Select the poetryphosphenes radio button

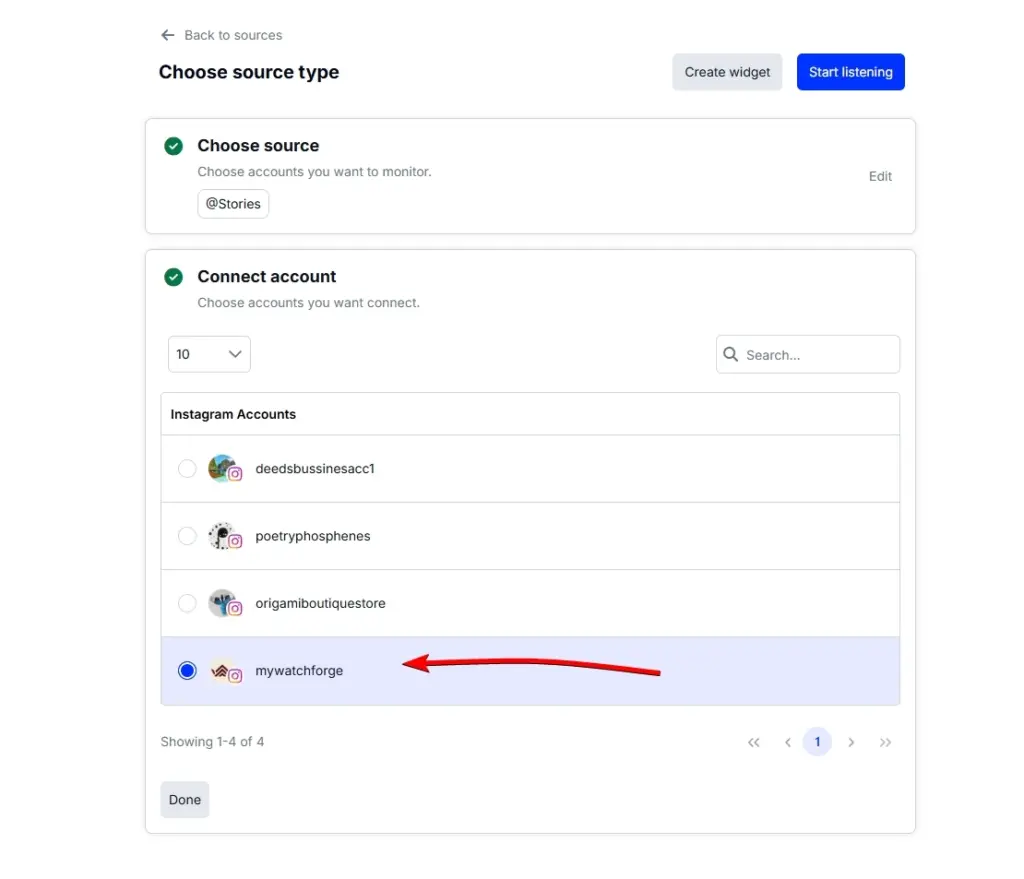click(x=187, y=535)
